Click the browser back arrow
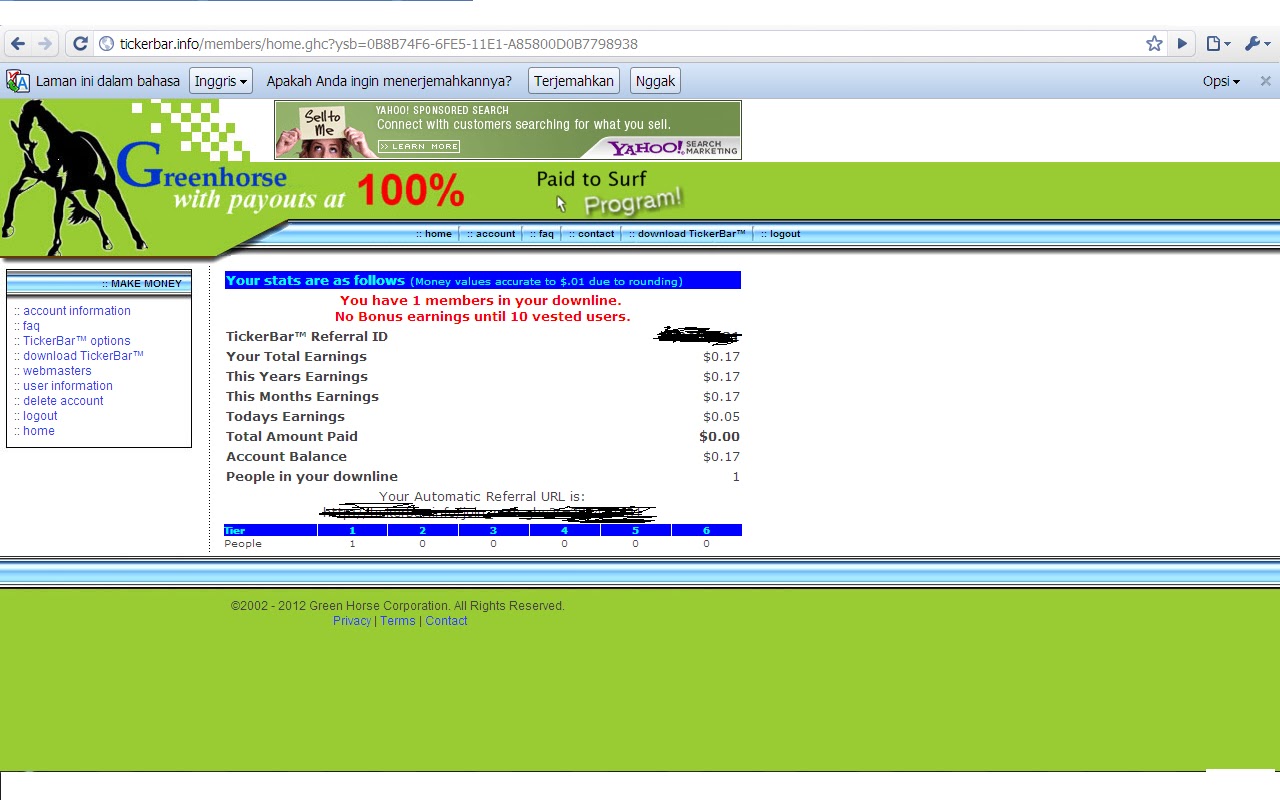Image resolution: width=1280 pixels, height=800 pixels. point(17,43)
